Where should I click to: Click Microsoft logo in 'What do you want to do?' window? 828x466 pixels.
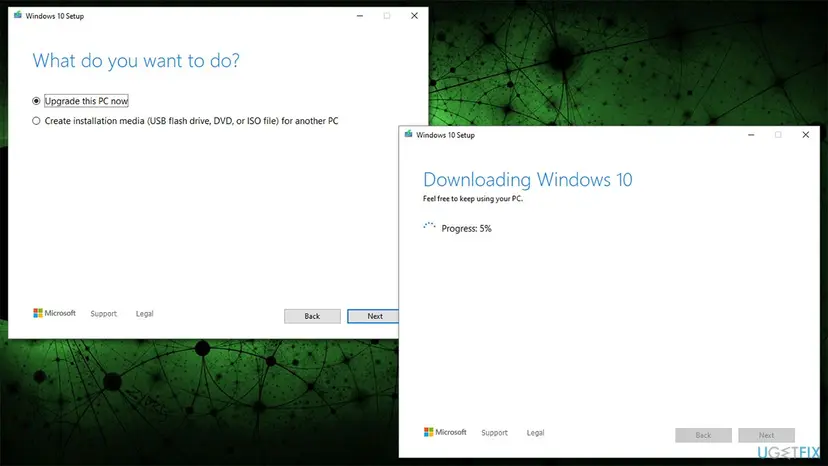tap(54, 313)
